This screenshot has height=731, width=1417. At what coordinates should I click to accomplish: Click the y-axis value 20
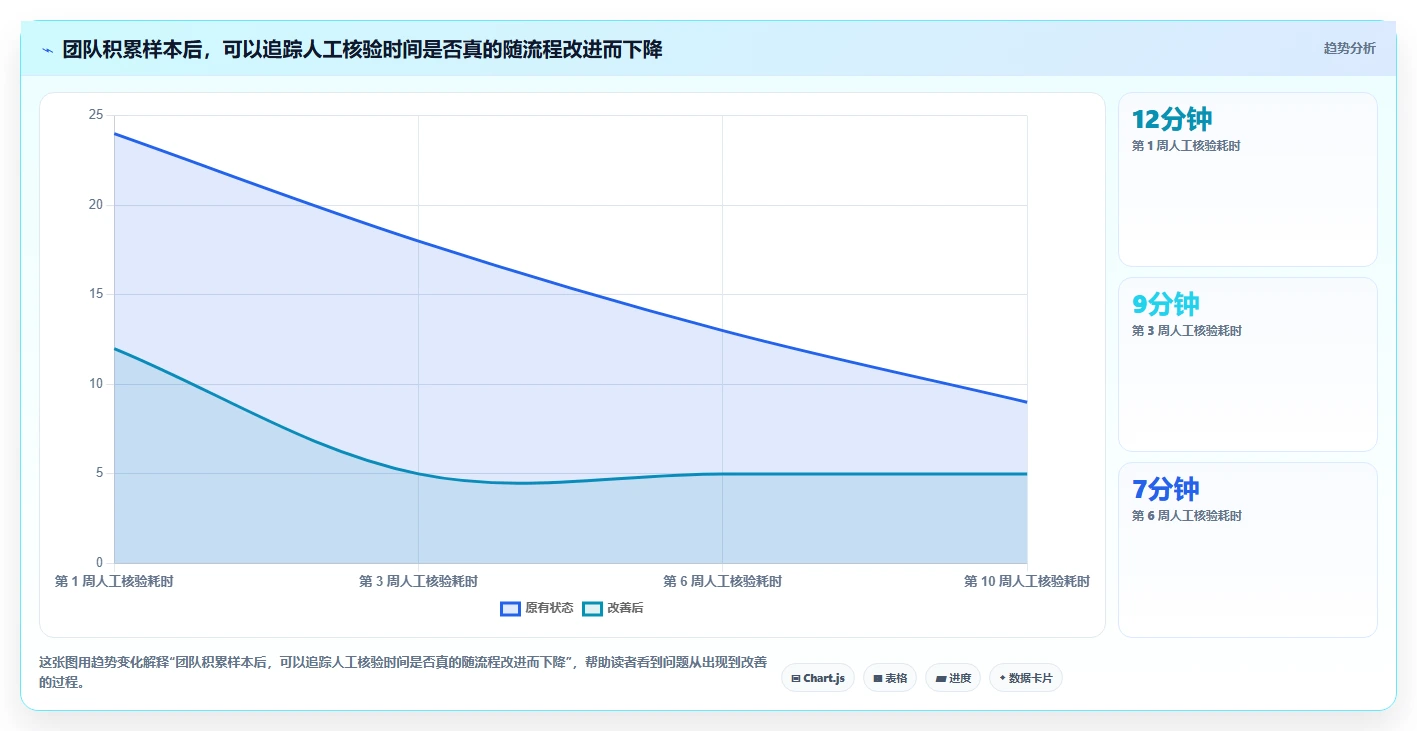tap(96, 205)
